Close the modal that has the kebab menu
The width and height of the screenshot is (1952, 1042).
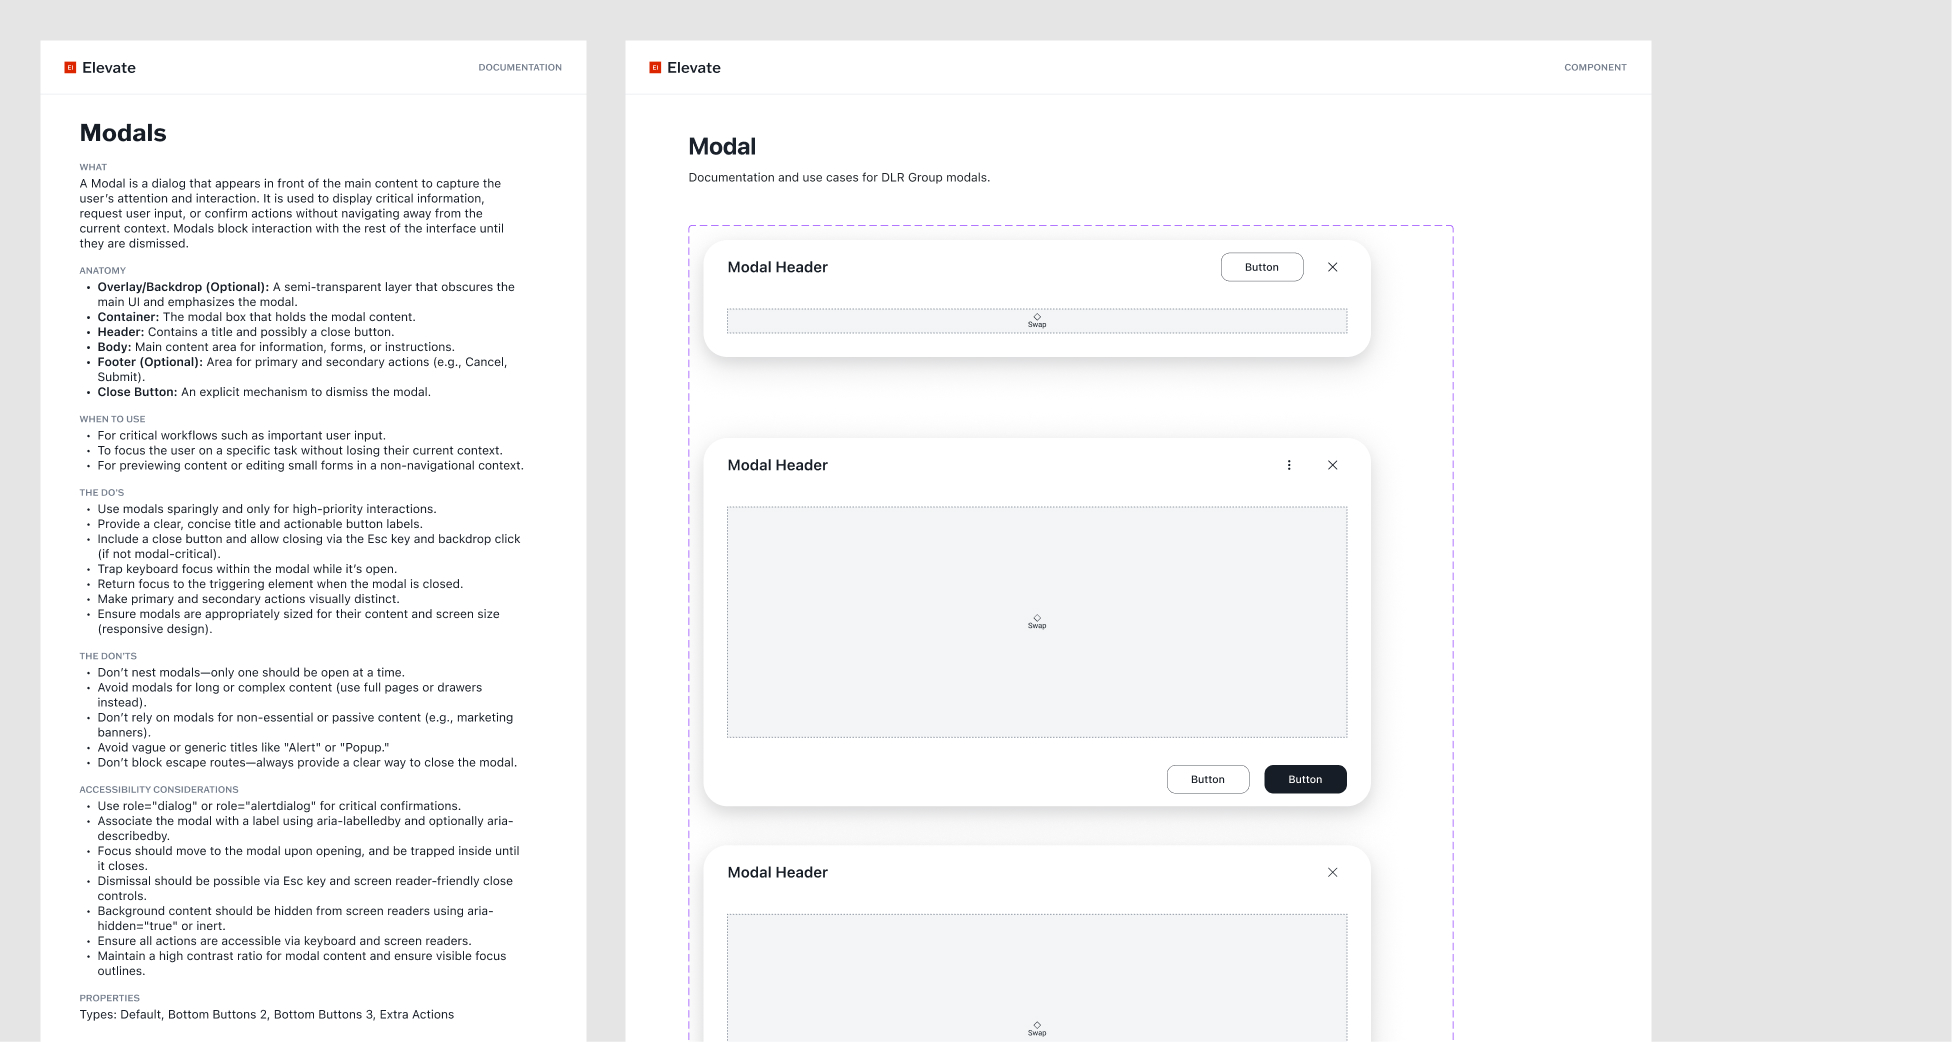coord(1332,465)
